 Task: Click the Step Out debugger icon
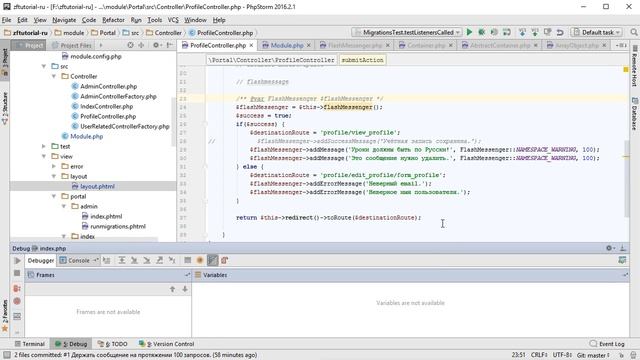pos(159,260)
